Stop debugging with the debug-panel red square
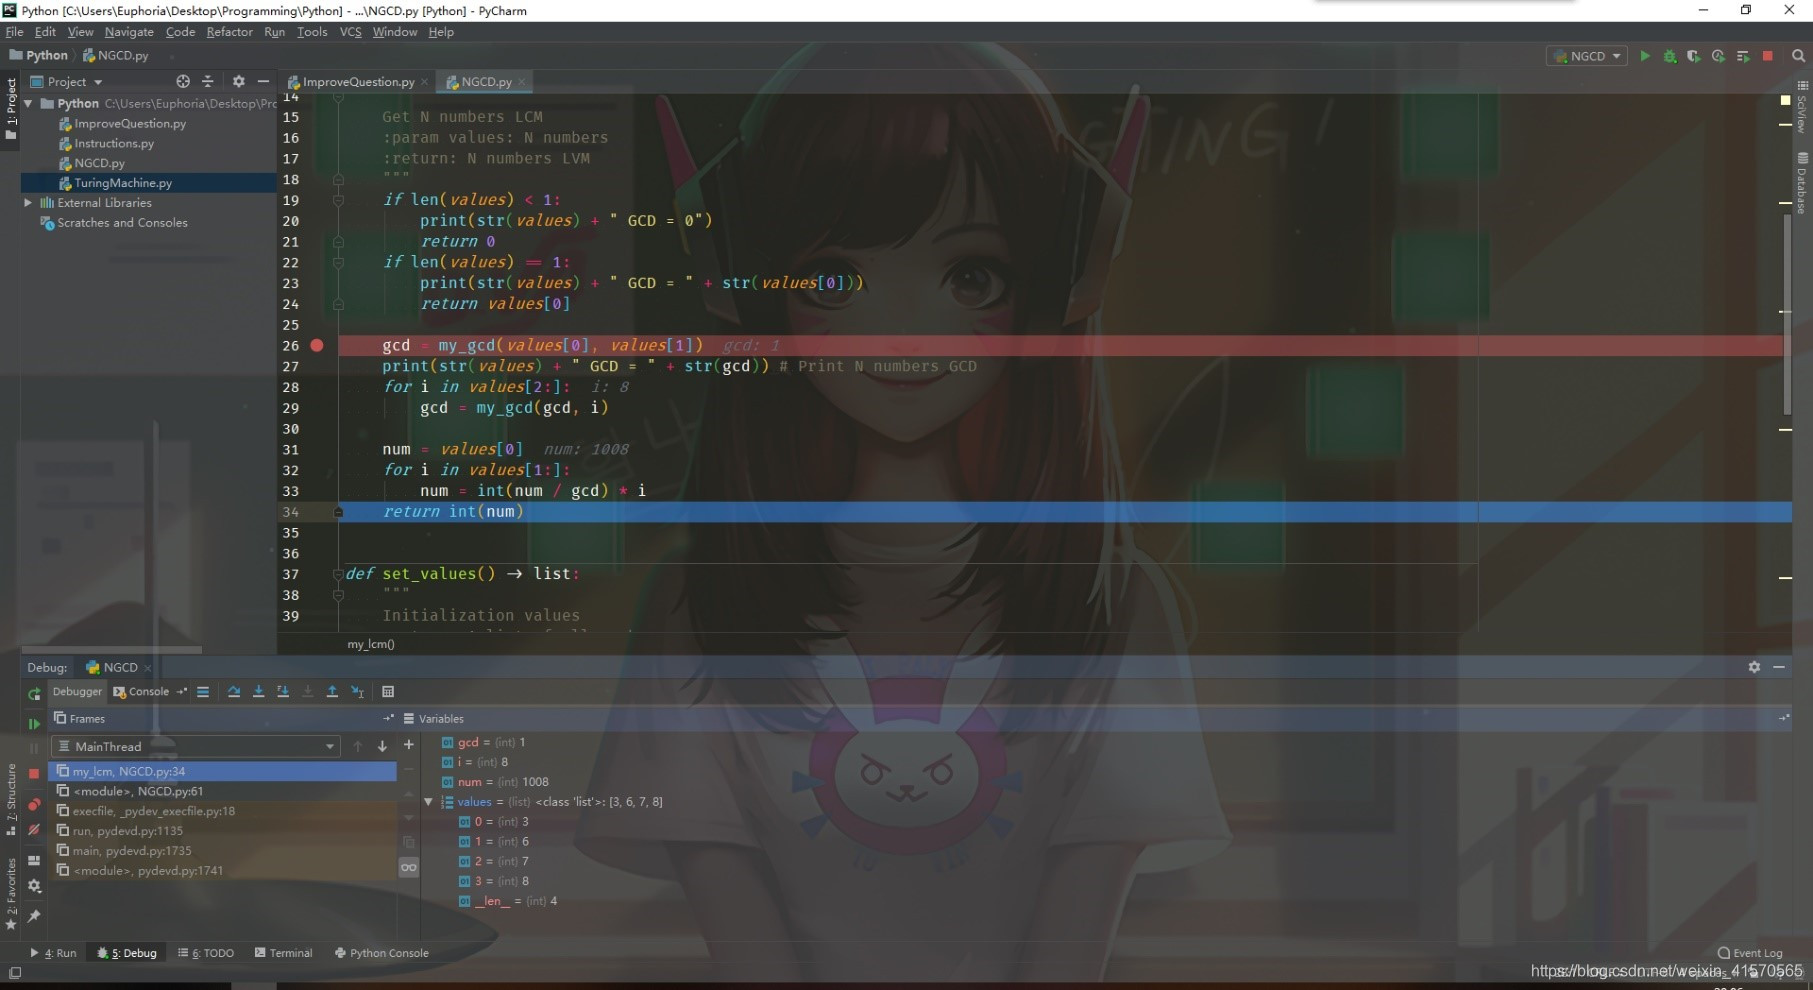The height and width of the screenshot is (990, 1813). pyautogui.click(x=34, y=773)
